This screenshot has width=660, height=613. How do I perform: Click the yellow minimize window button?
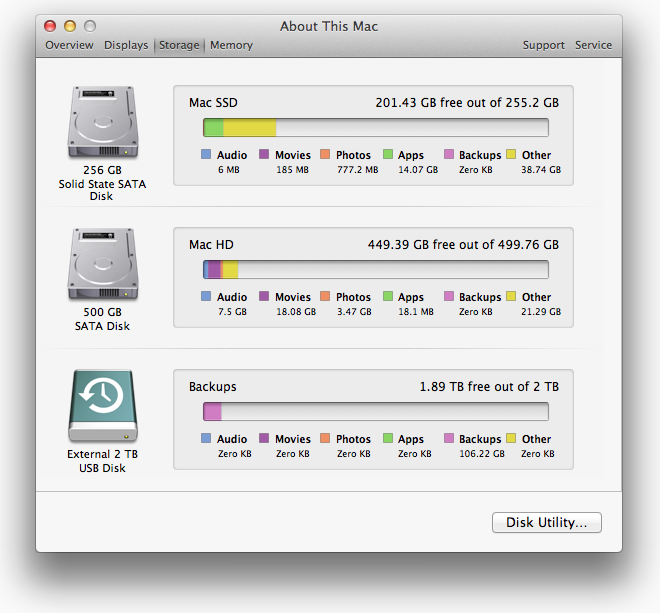(x=70, y=26)
